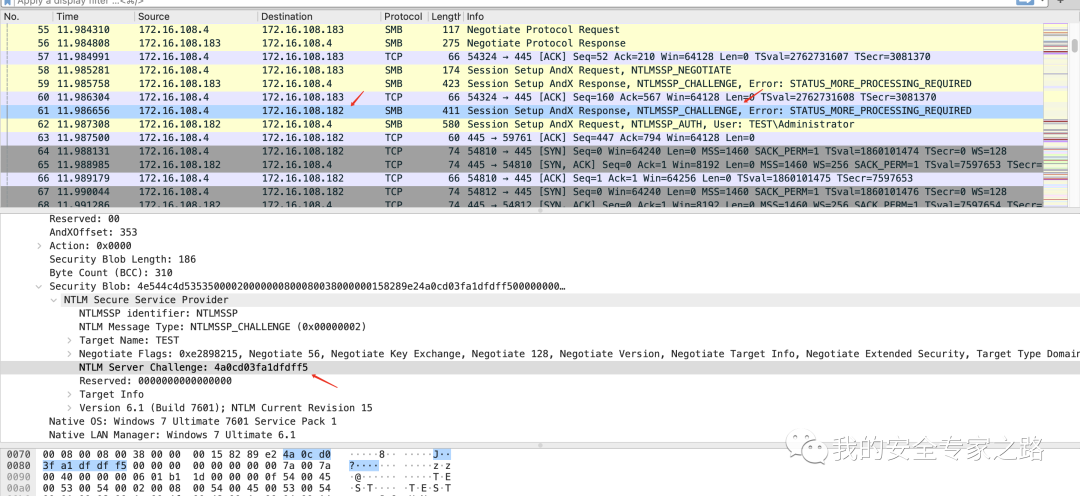Select packet 66 ACK Seq=1 Ack=1

point(521,178)
